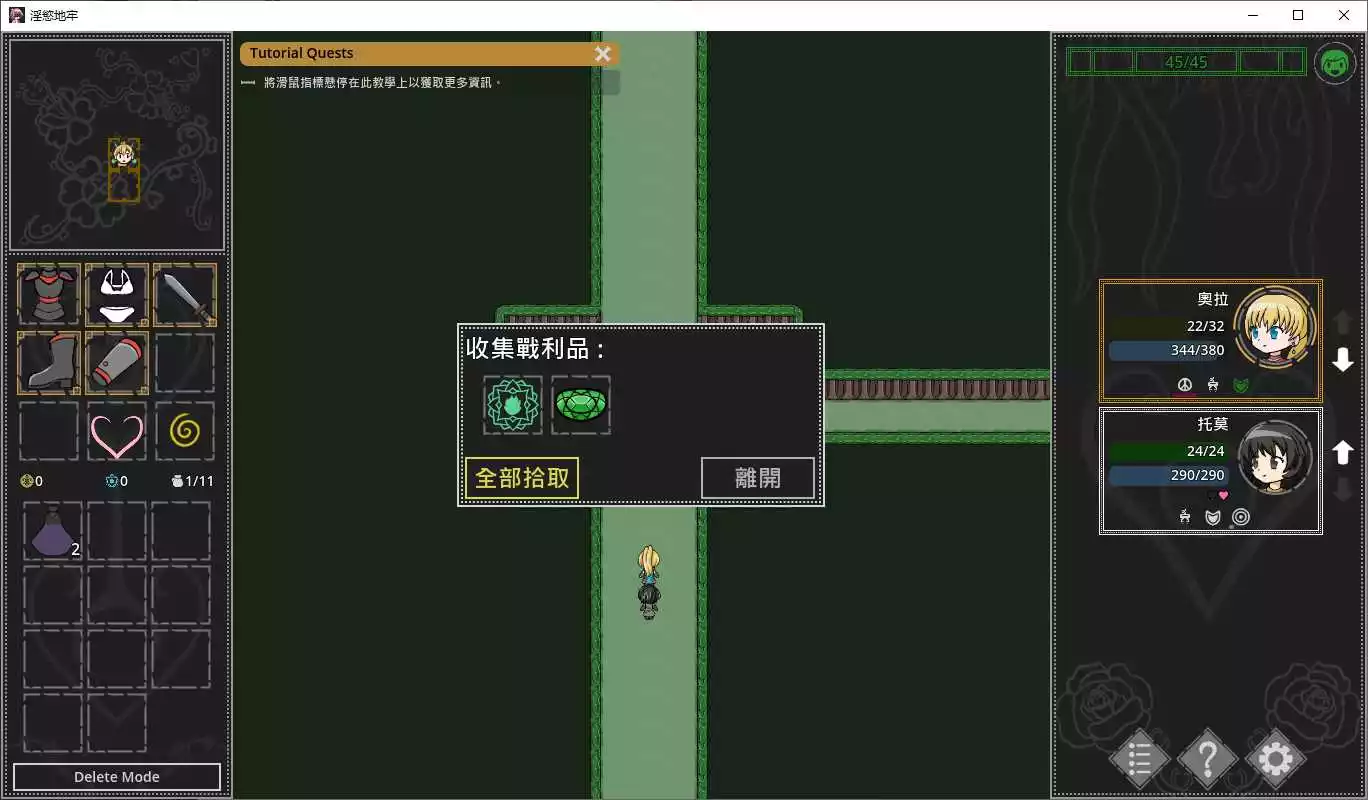Select the gauntlet equipment slot
This screenshot has height=800, width=1368.
(117, 363)
